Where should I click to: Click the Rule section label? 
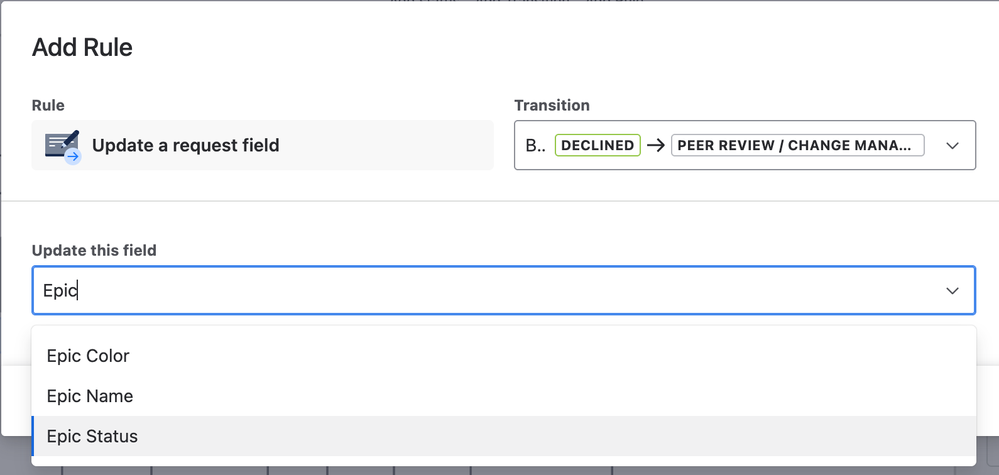coord(48,105)
